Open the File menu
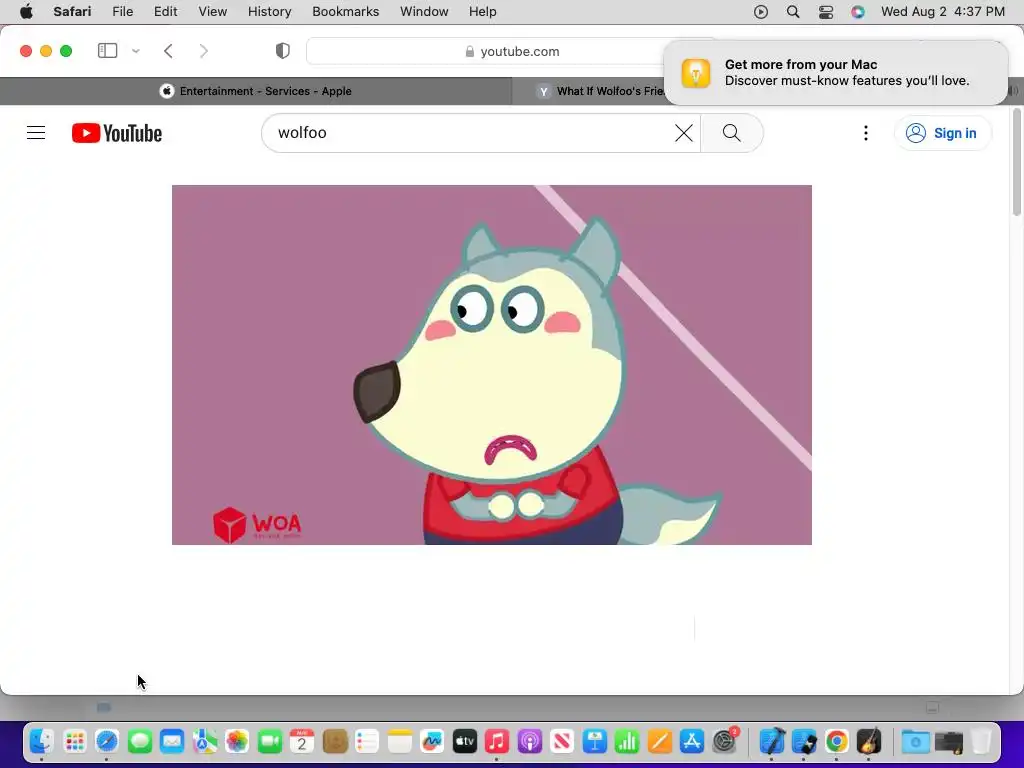Image resolution: width=1024 pixels, height=768 pixels. tap(123, 12)
